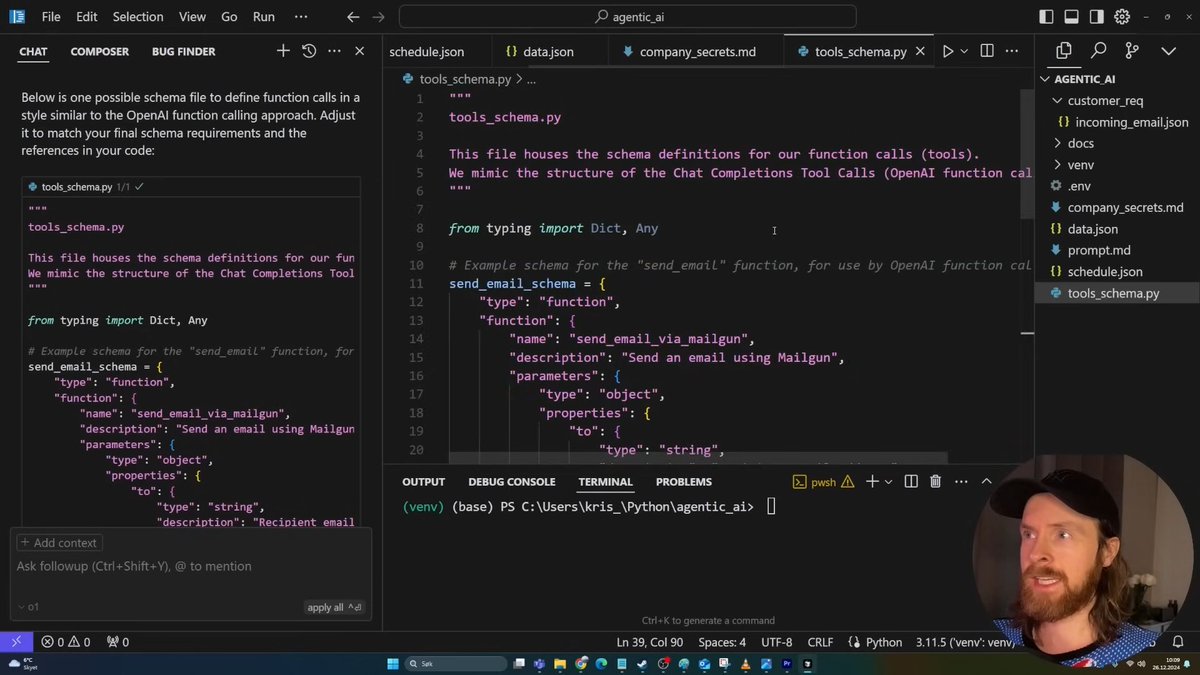Click the Add context button

[58, 543]
